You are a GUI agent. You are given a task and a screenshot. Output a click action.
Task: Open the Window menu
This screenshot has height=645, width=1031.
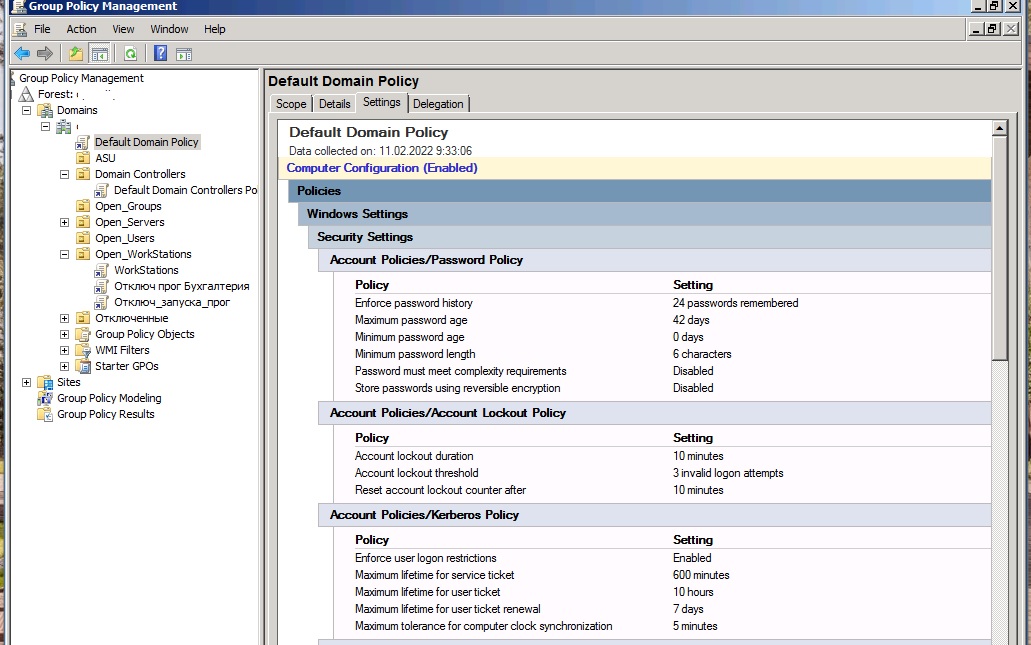tap(169, 29)
